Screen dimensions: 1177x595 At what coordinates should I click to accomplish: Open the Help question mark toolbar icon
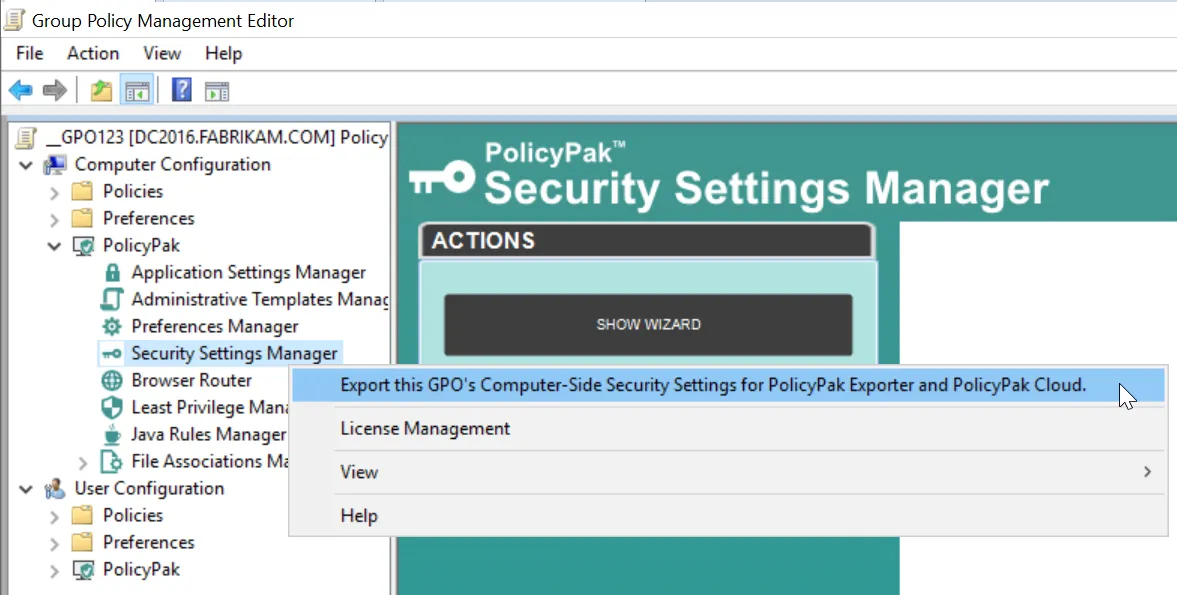[182, 90]
